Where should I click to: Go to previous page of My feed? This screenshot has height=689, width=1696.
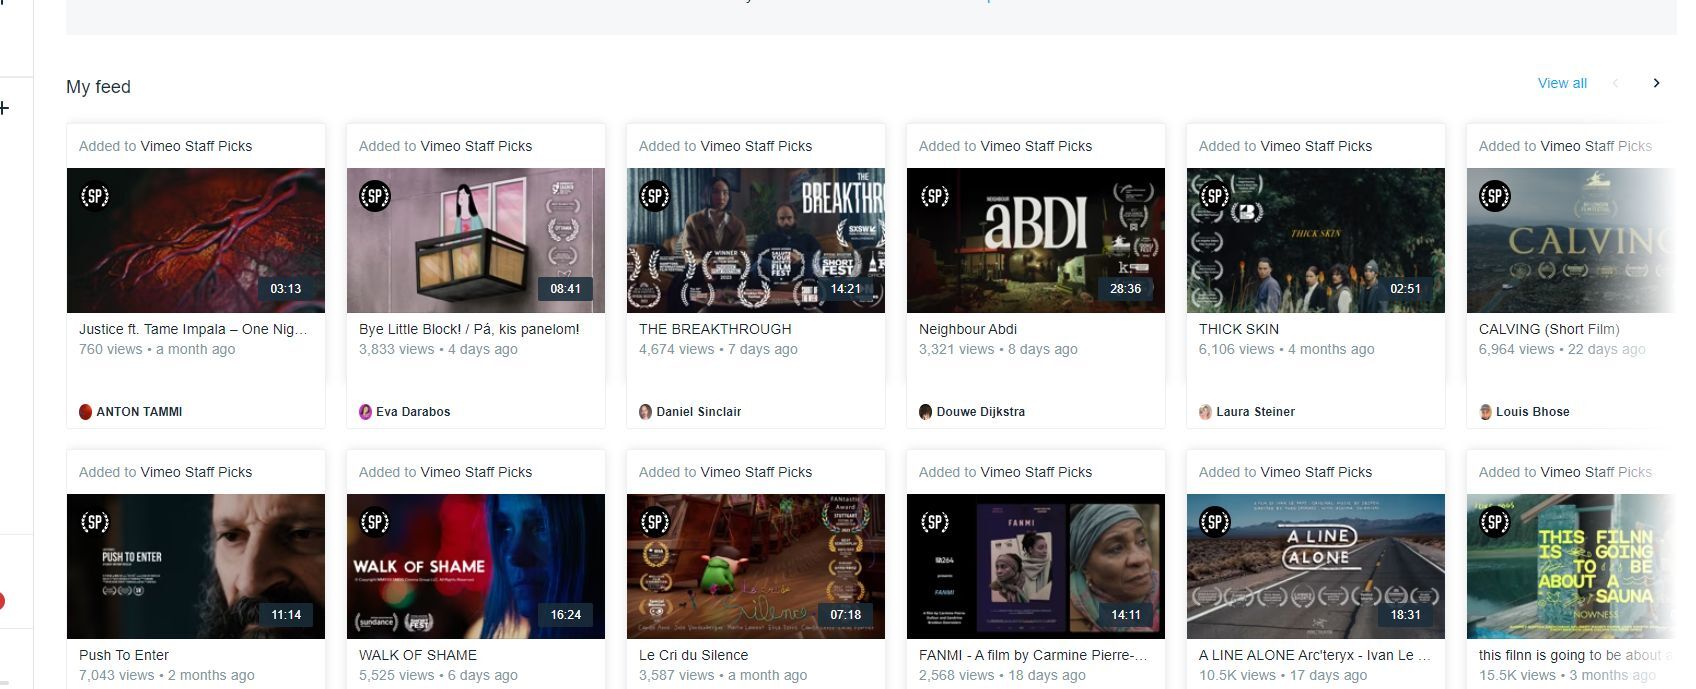pyautogui.click(x=1615, y=83)
